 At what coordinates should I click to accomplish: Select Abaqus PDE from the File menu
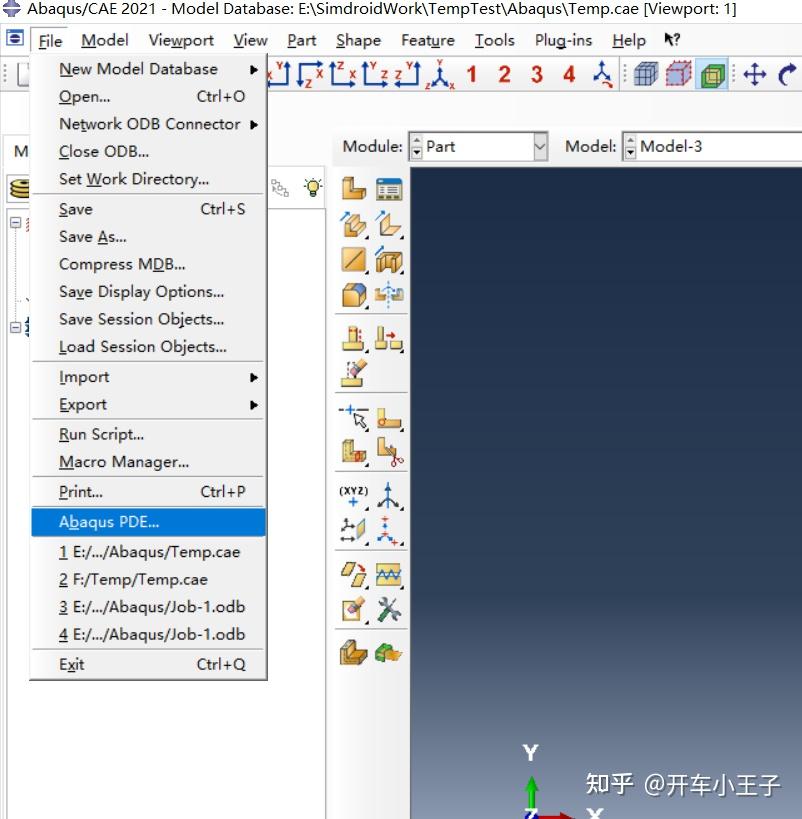[x=110, y=521]
